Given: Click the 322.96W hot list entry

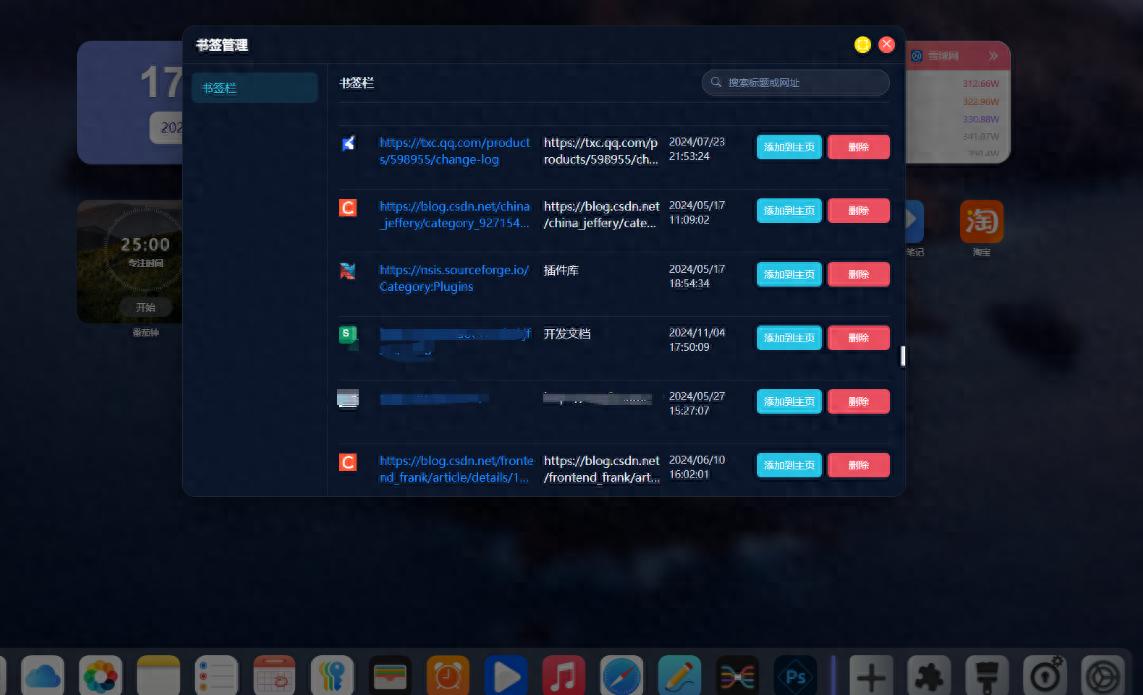Looking at the screenshot, I should coord(980,101).
